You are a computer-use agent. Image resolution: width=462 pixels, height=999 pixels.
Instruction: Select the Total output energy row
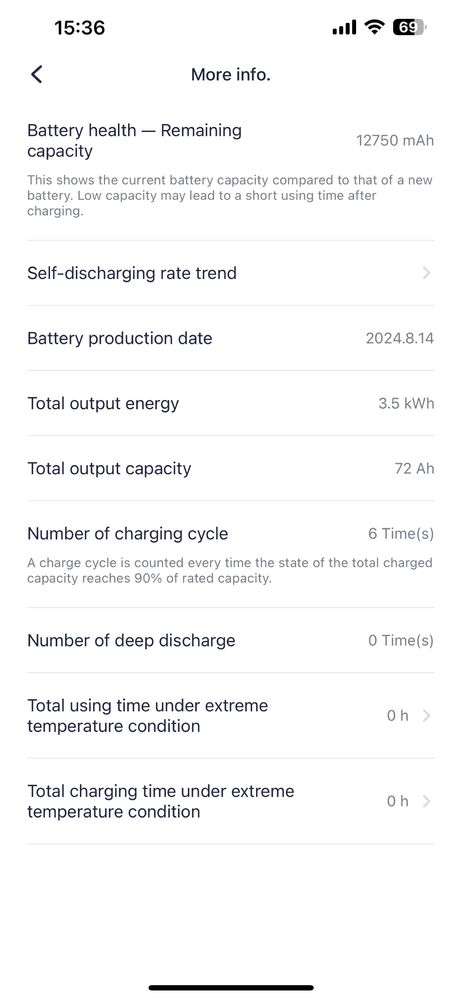(x=231, y=403)
